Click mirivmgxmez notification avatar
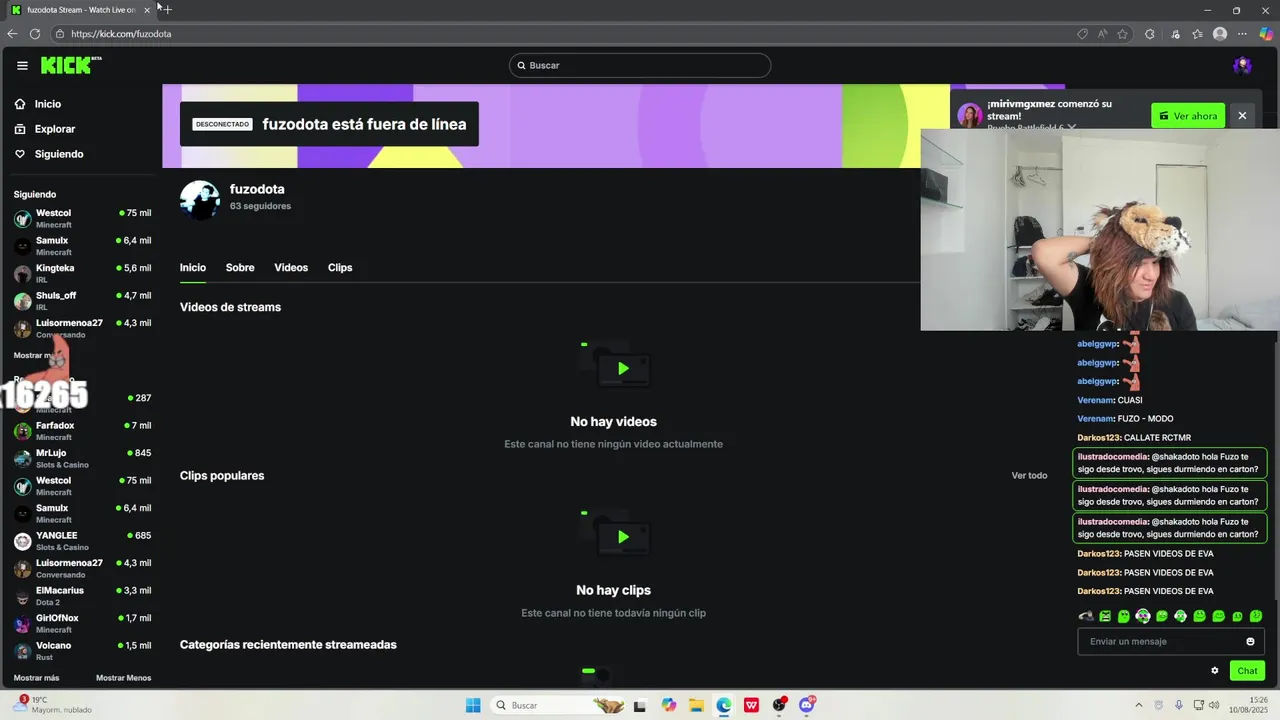The width and height of the screenshot is (1280, 720). pos(970,115)
